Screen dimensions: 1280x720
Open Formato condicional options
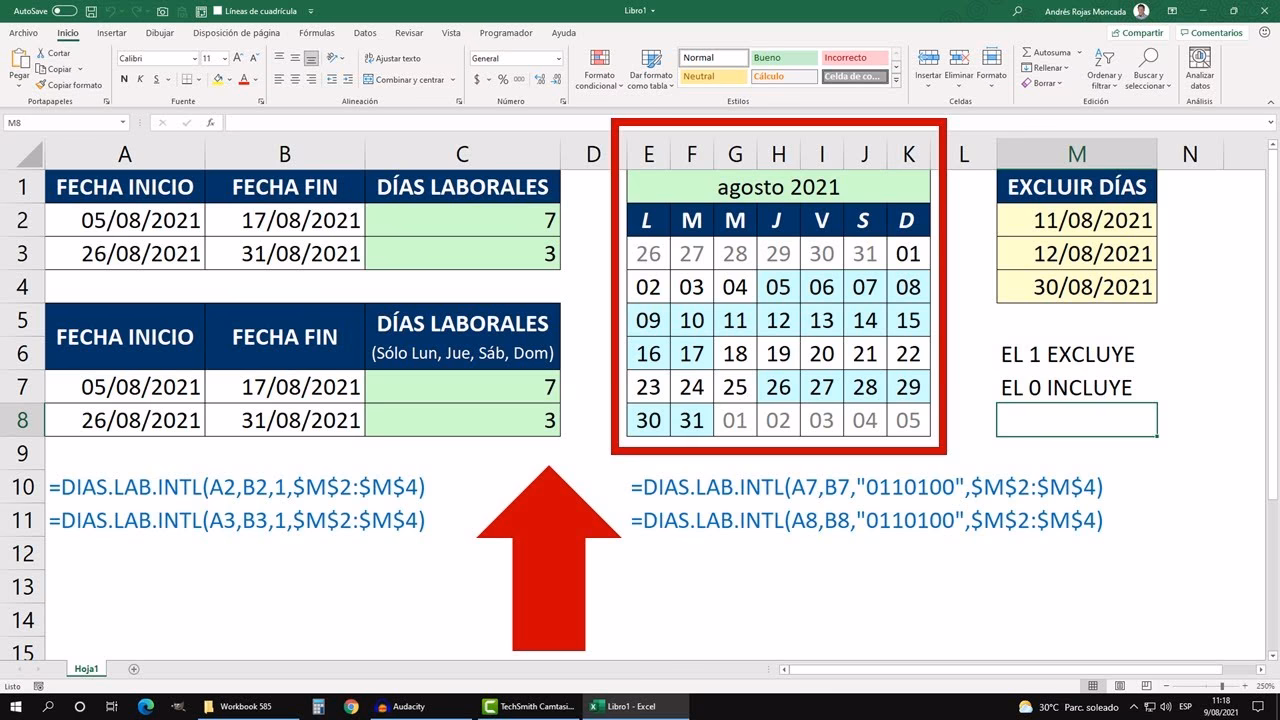598,68
